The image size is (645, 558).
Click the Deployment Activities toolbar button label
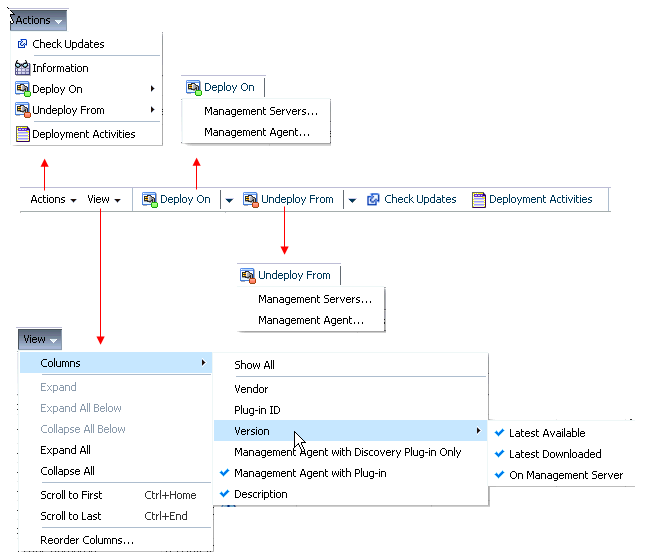(541, 199)
